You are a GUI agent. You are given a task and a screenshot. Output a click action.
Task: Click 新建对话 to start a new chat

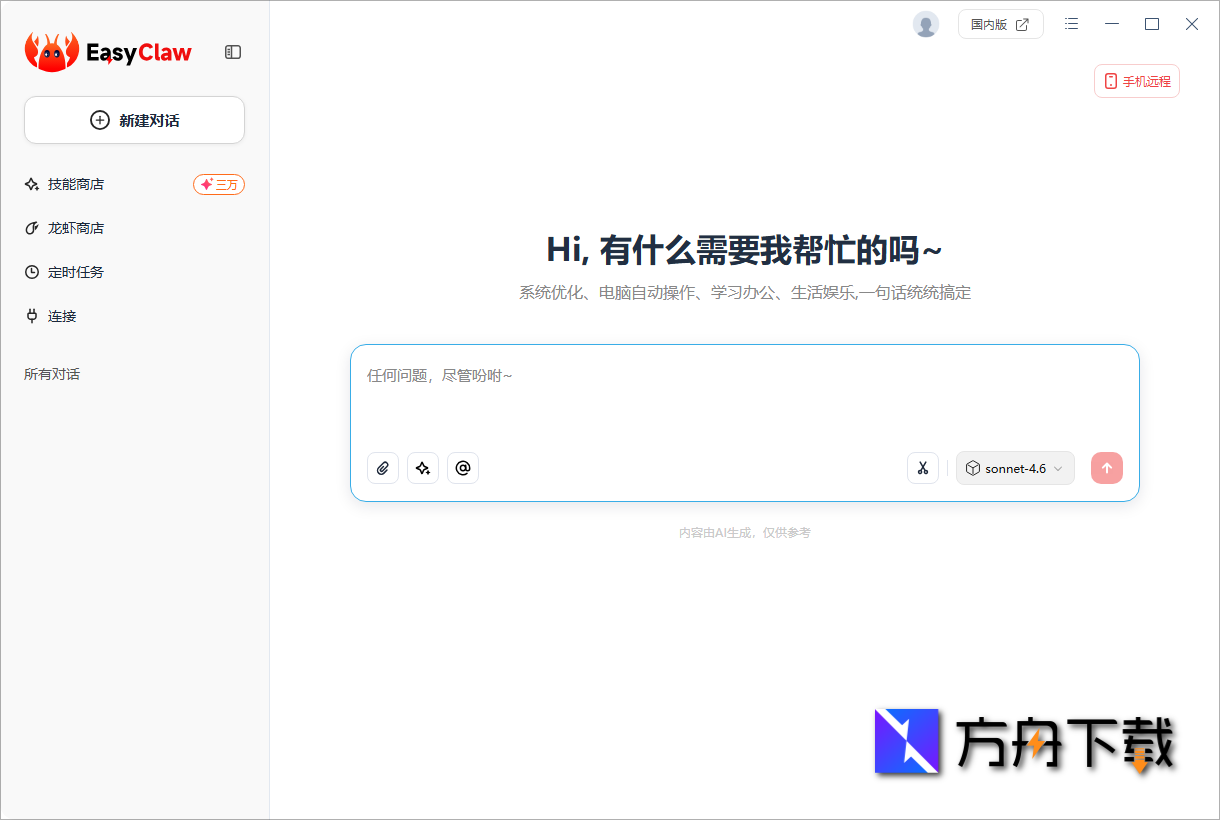[134, 119]
